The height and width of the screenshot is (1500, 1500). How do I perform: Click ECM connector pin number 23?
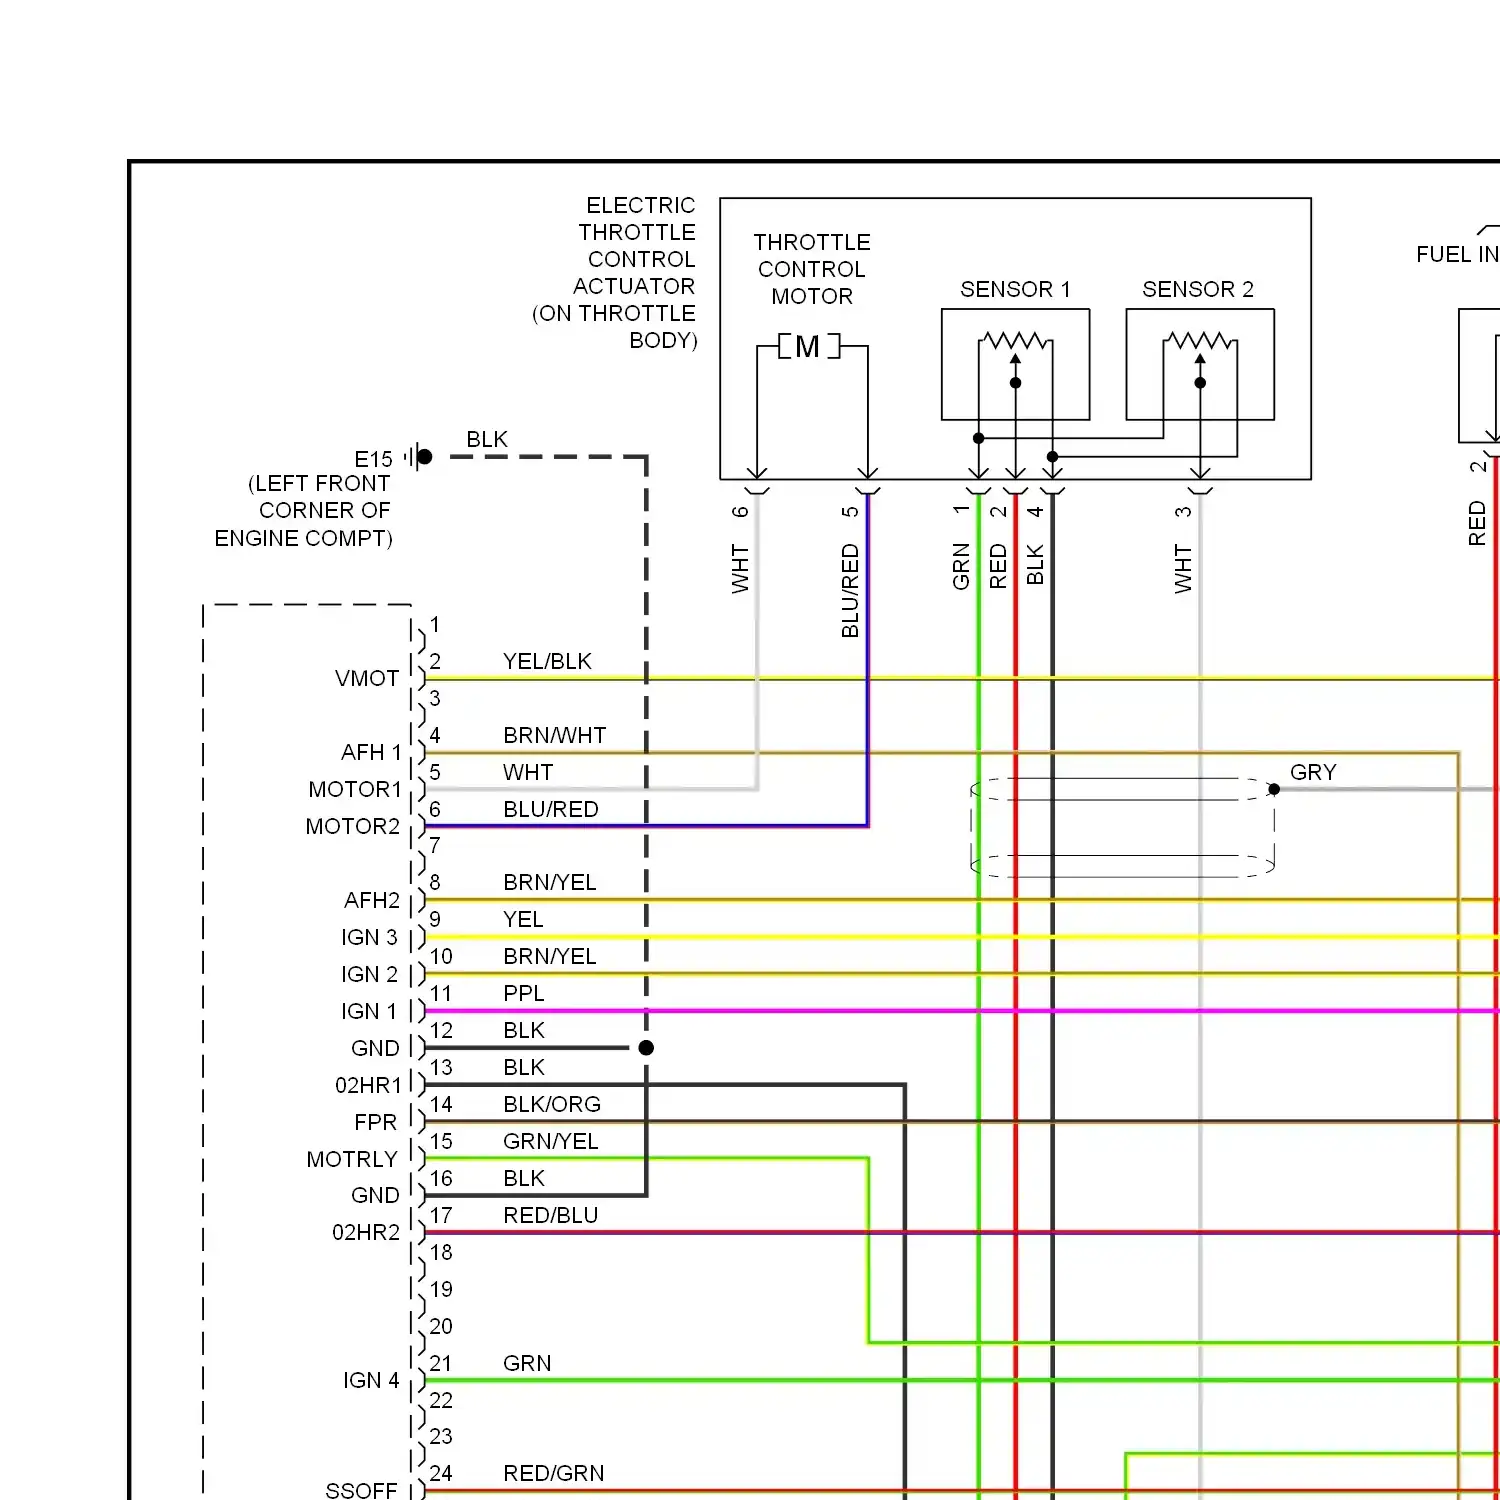point(441,1436)
